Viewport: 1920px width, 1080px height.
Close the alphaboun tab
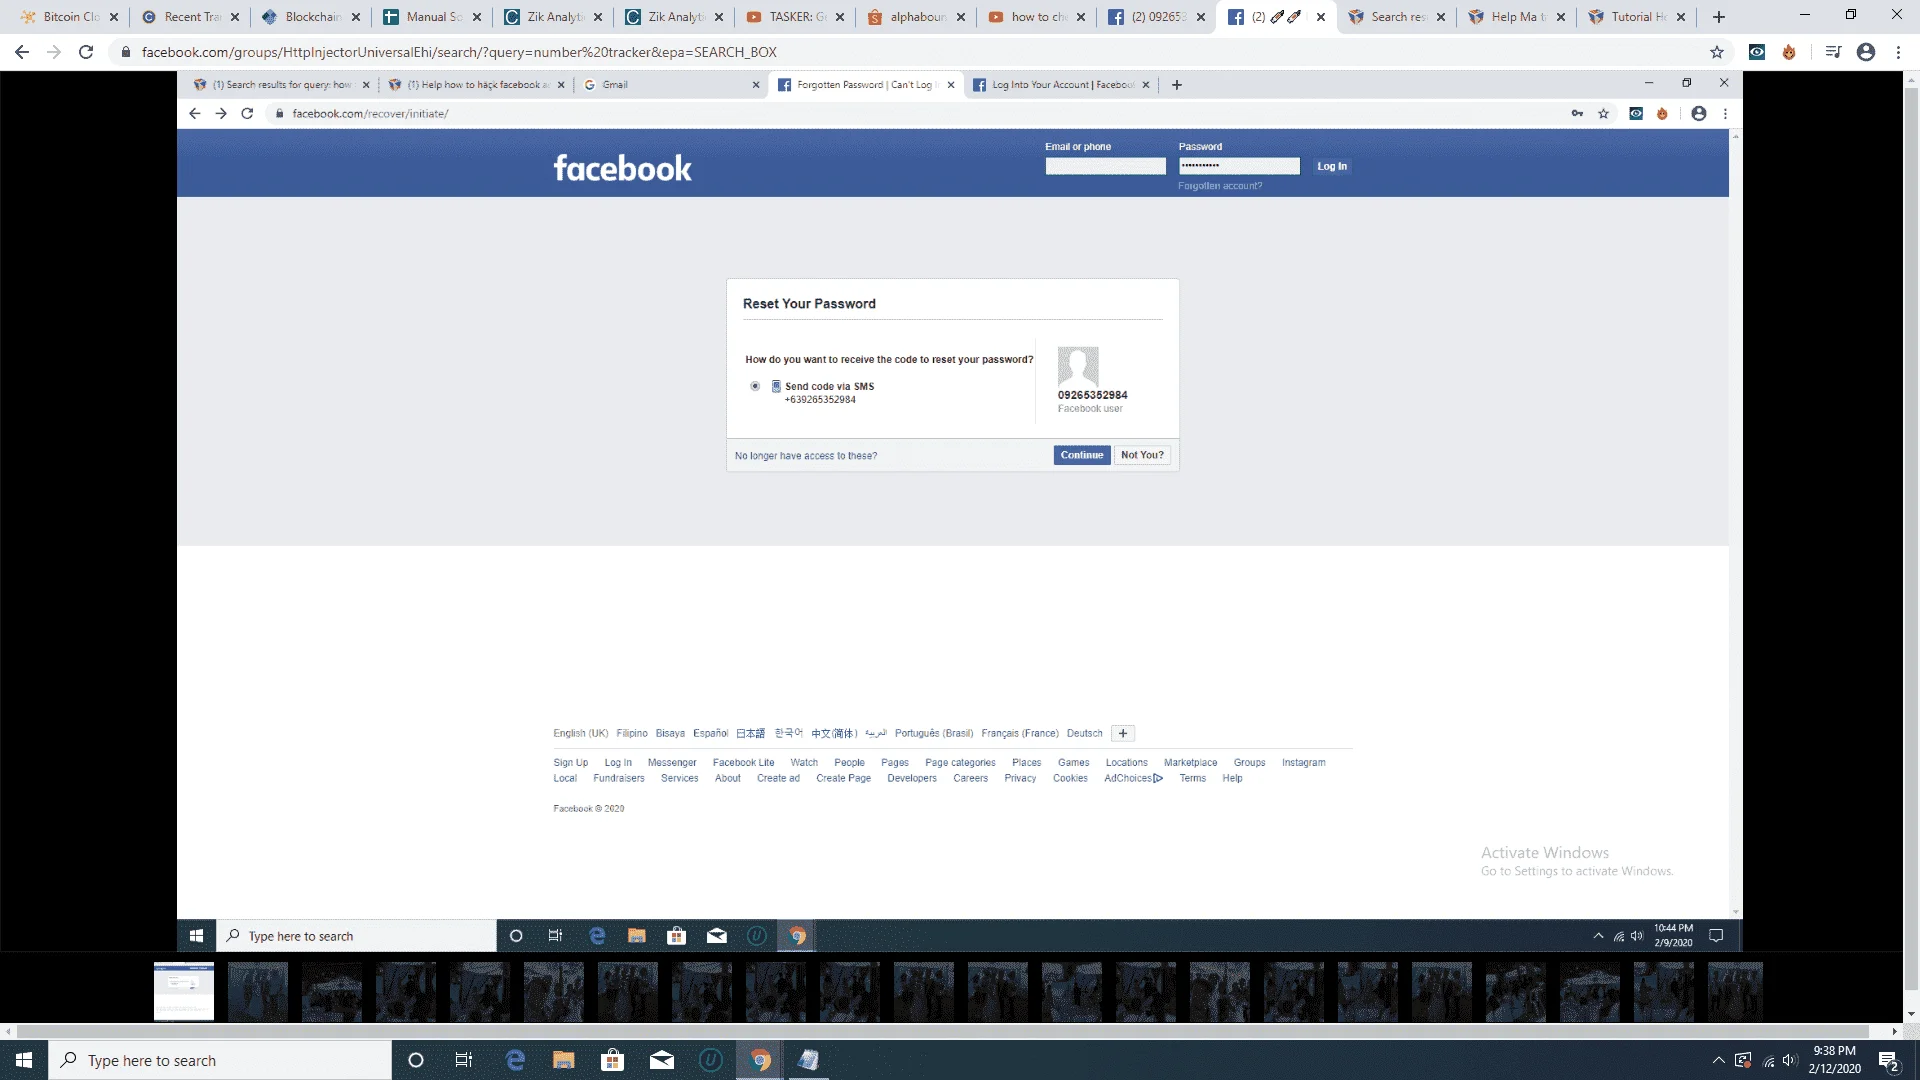pos(961,17)
